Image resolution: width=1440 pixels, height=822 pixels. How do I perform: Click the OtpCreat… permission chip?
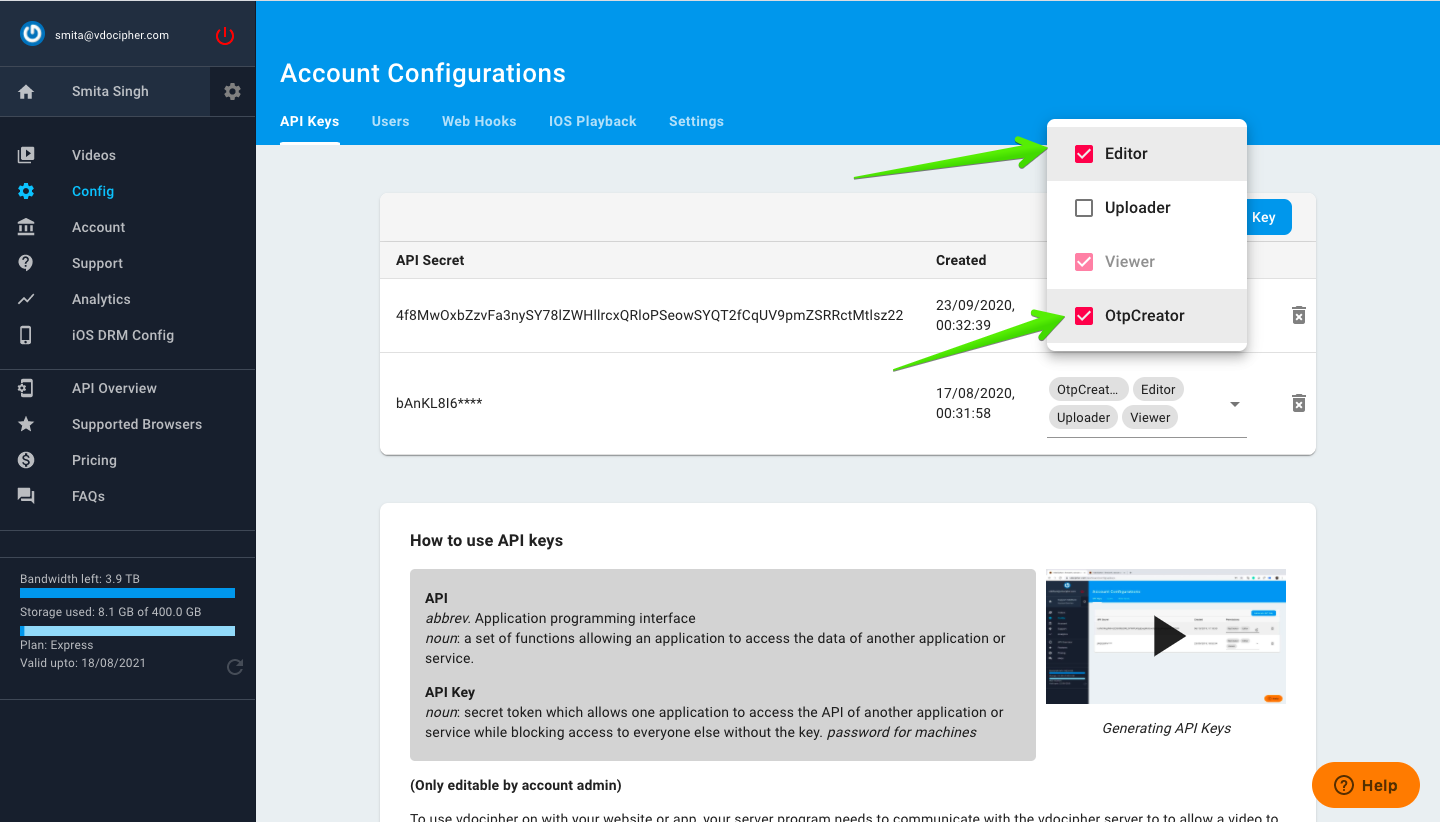1088,389
